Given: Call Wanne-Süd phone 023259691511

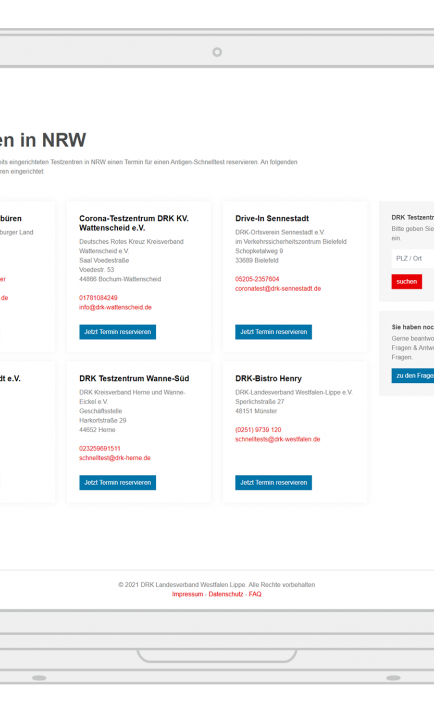Looking at the screenshot, I should [x=100, y=448].
